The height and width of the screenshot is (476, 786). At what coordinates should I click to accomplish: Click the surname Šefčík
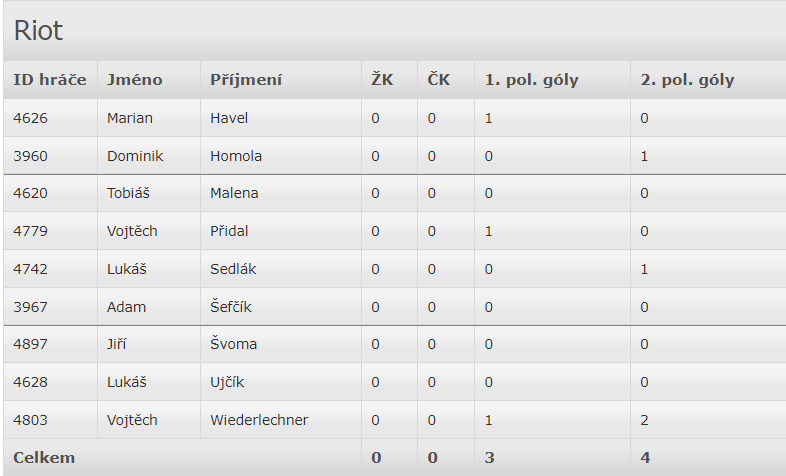(x=232, y=307)
